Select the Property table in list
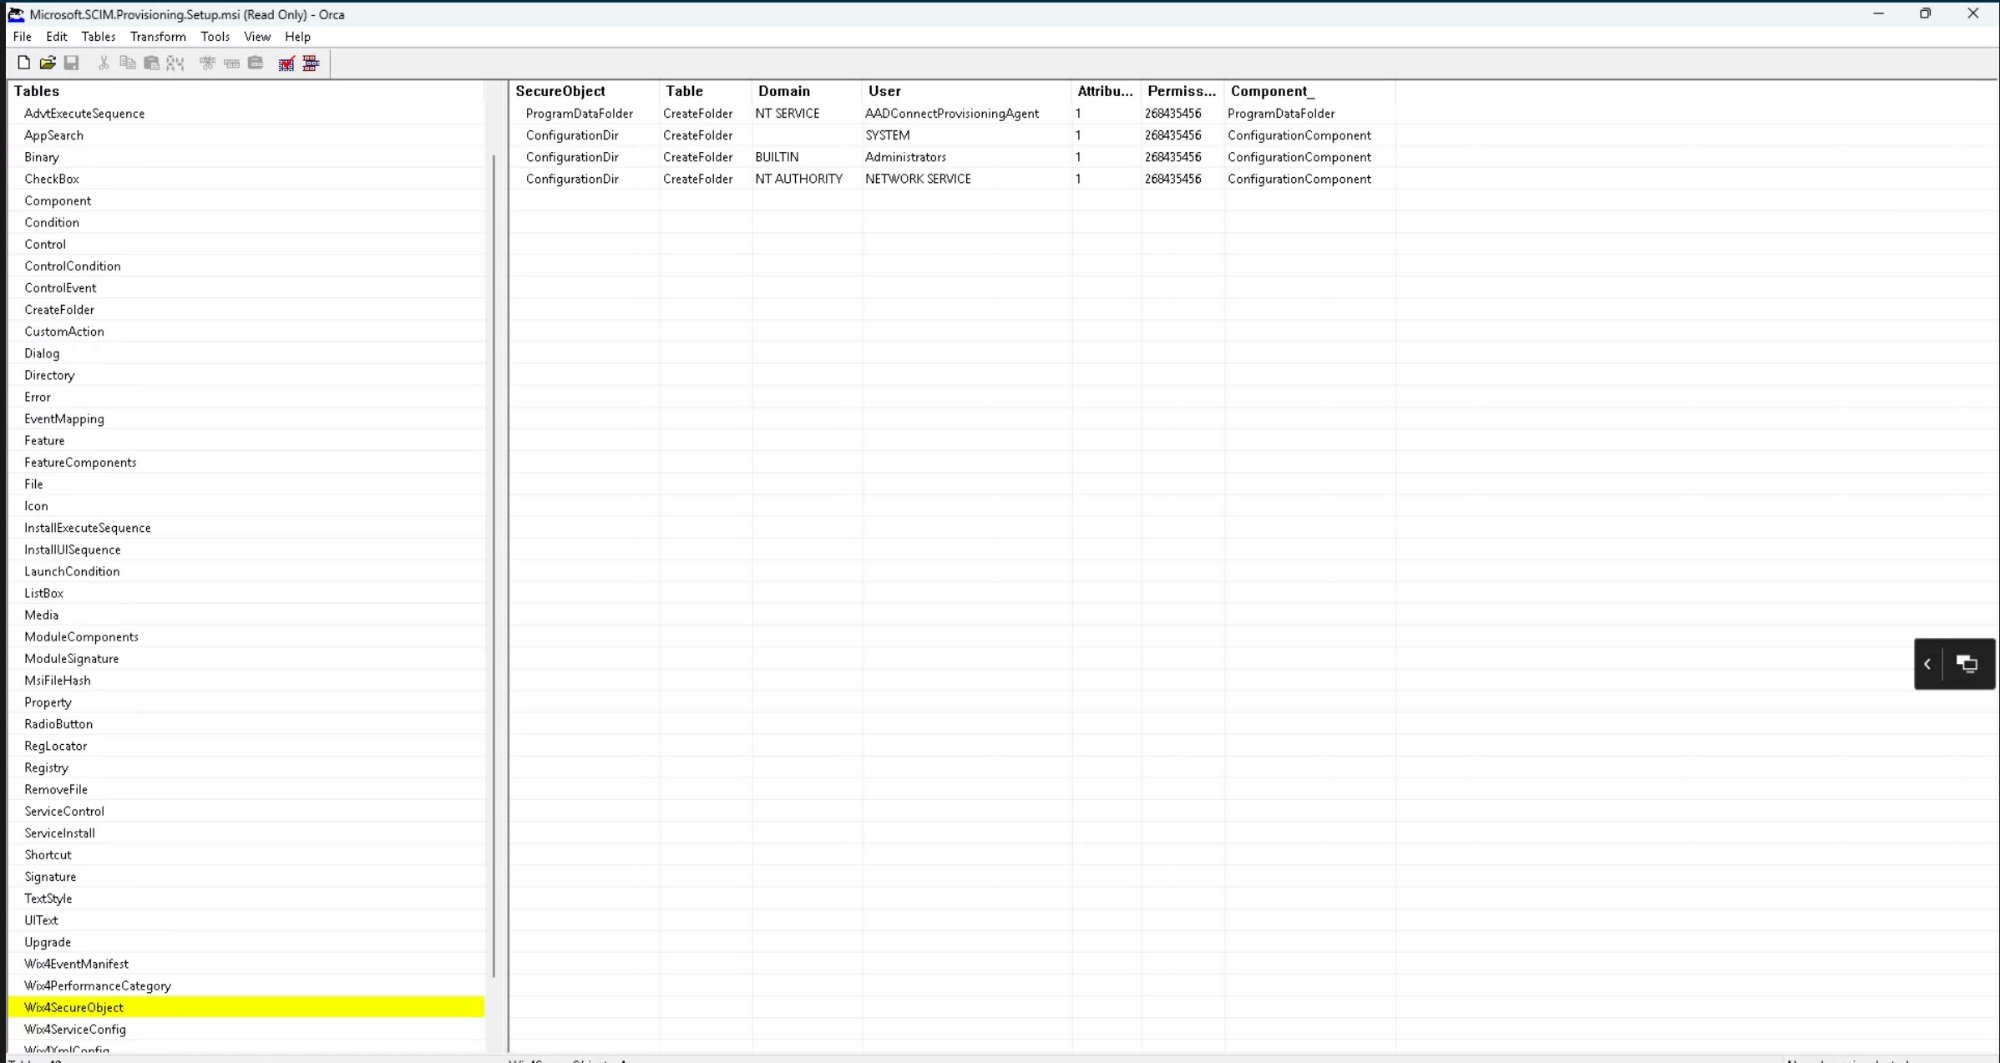The width and height of the screenshot is (2000, 1063). point(246,702)
